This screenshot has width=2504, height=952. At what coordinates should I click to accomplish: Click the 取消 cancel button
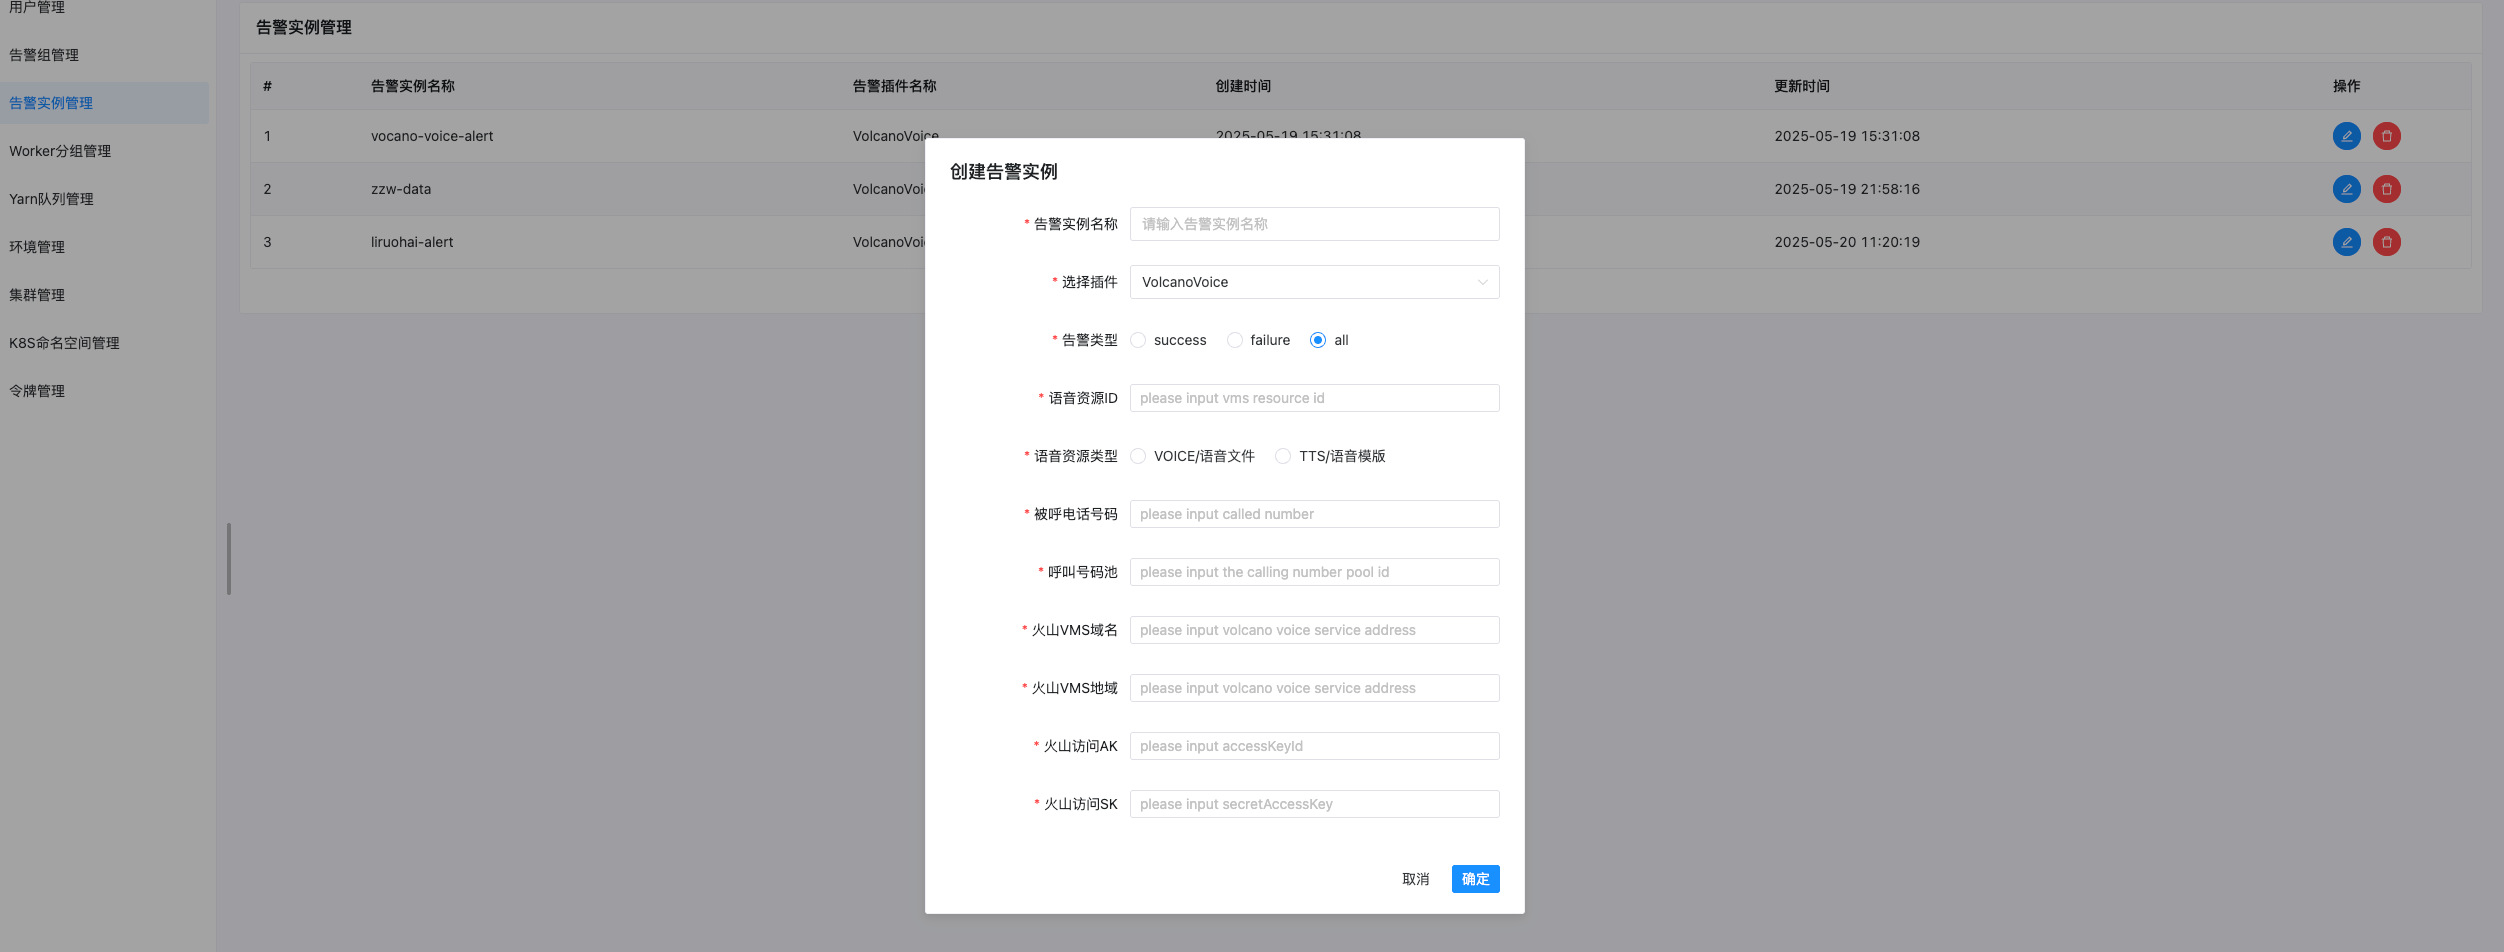point(1415,879)
